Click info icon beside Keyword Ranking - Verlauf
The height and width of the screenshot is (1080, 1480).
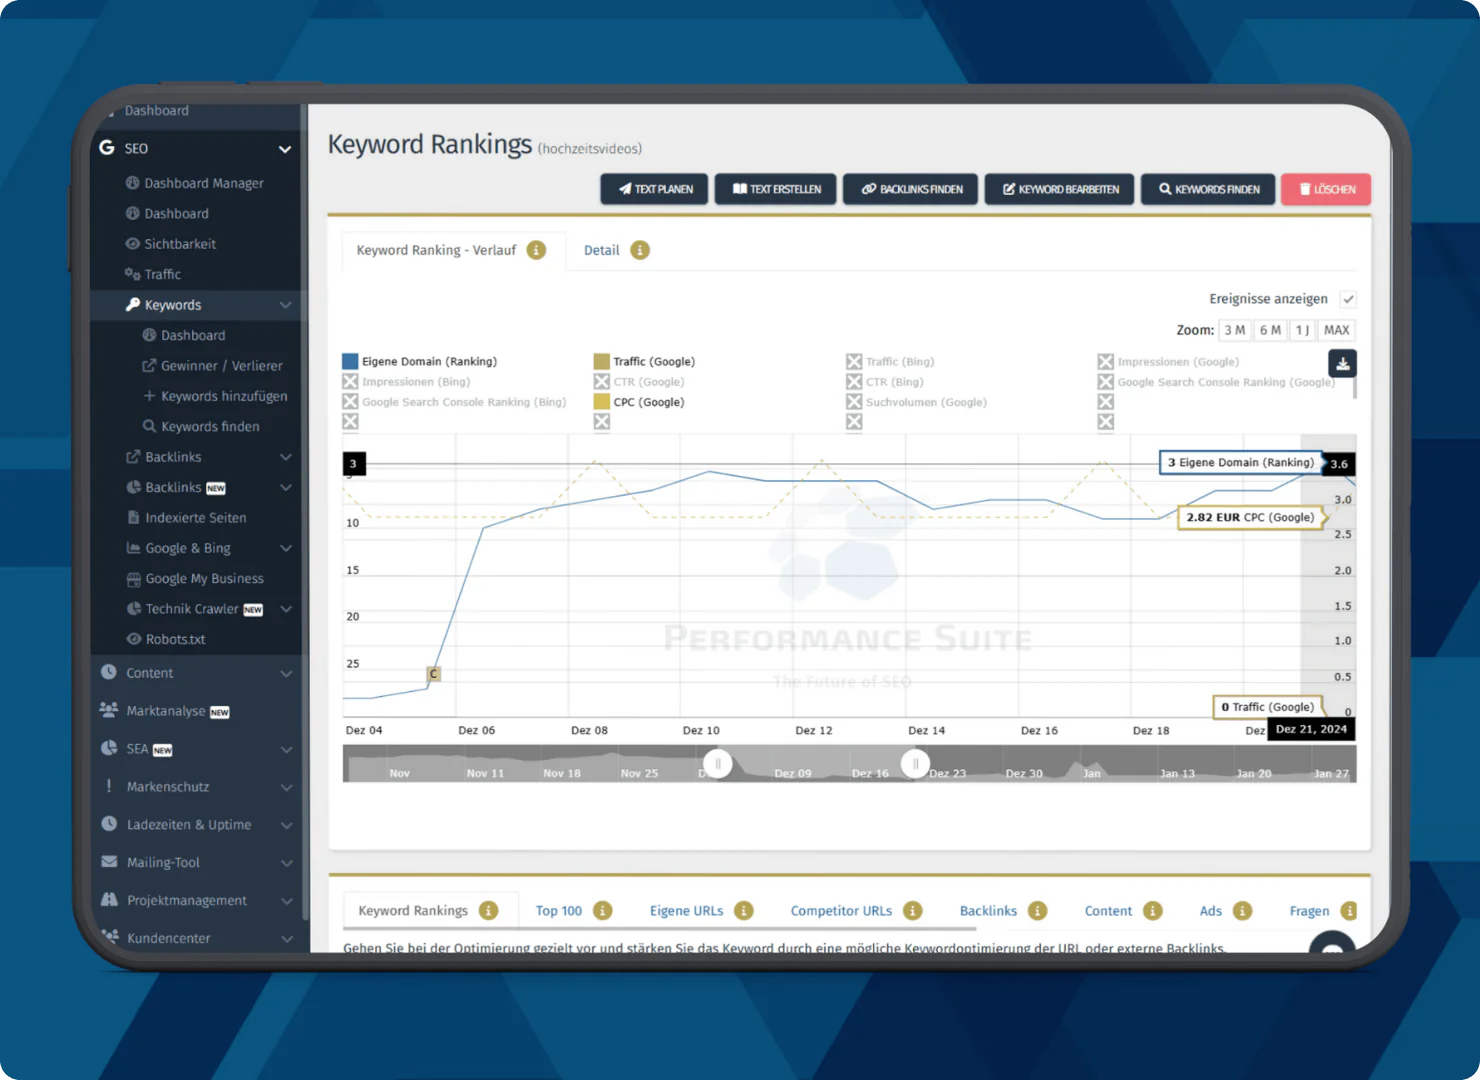[x=537, y=250]
